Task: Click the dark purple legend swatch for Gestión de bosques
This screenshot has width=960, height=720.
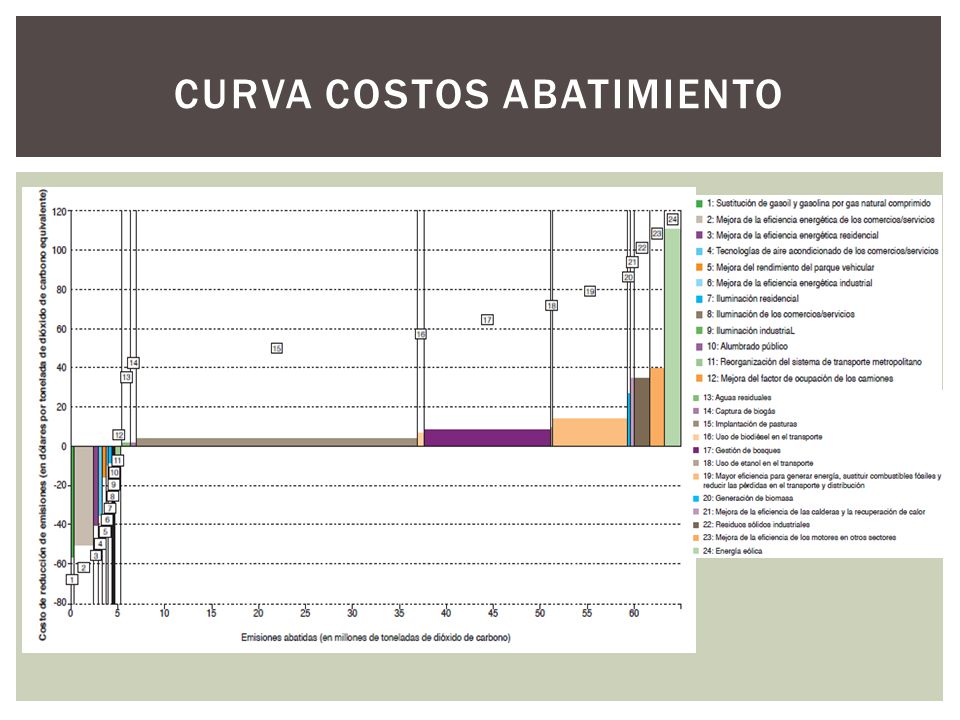Action: click(696, 450)
